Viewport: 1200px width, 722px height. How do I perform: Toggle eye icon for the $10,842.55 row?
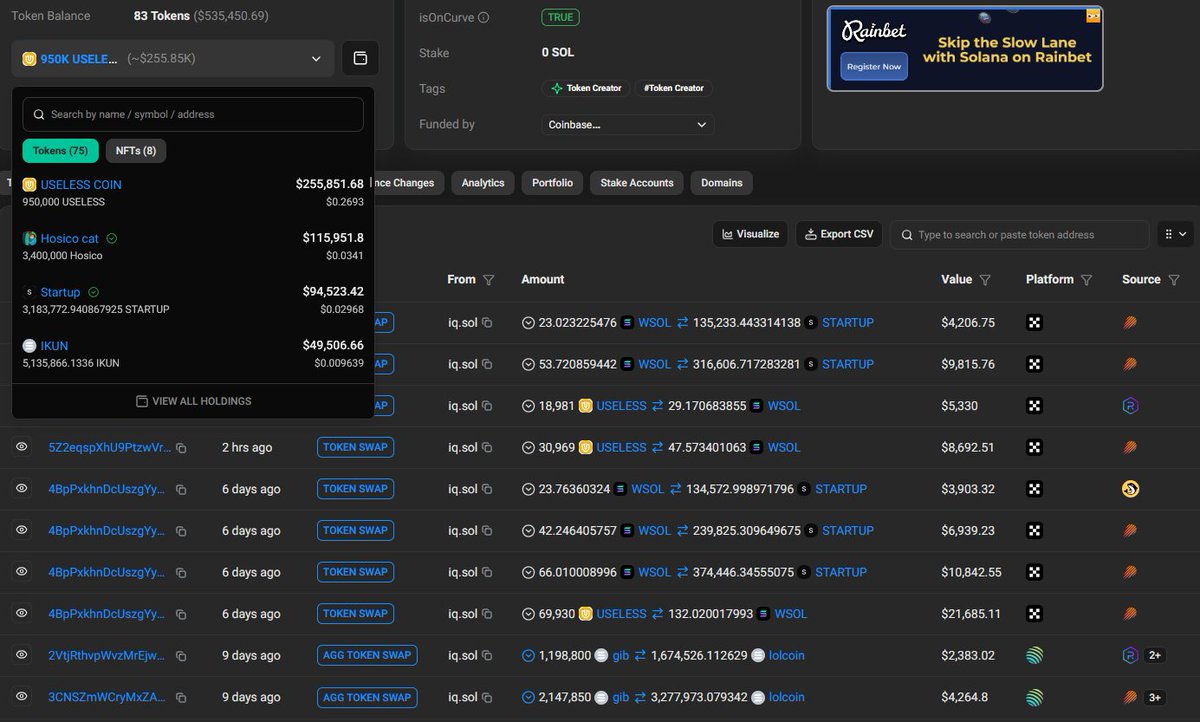coord(21,571)
